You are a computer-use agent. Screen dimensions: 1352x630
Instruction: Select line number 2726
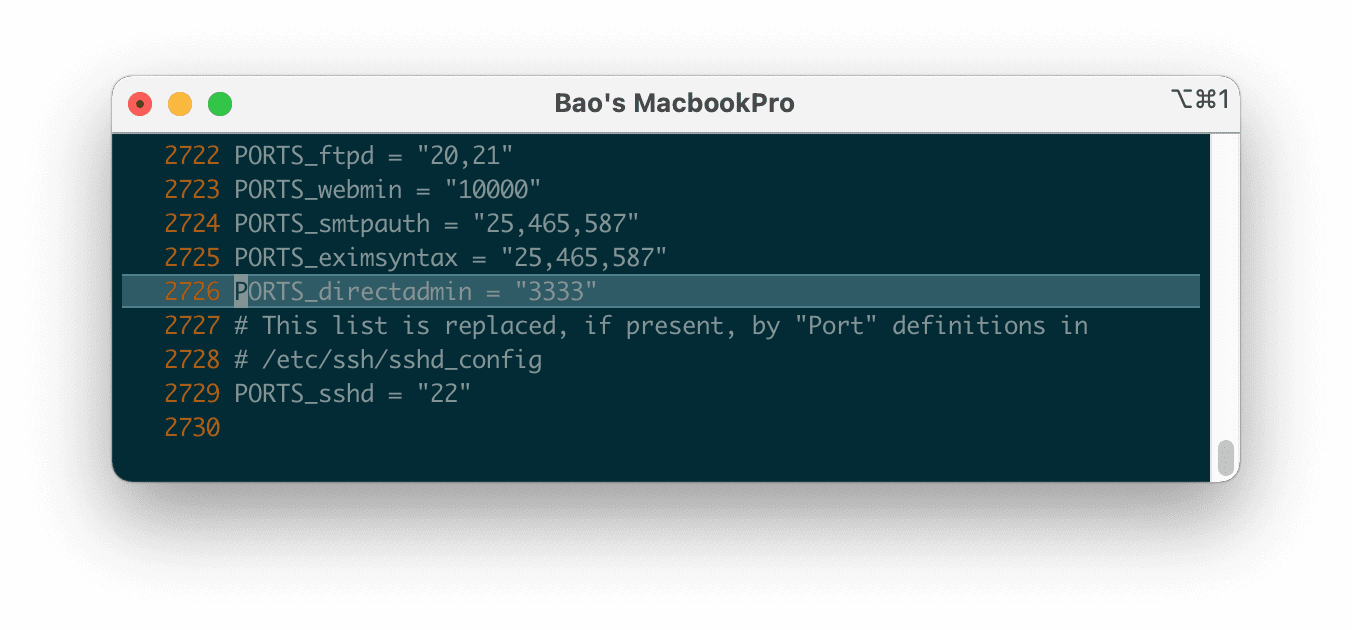pos(192,291)
